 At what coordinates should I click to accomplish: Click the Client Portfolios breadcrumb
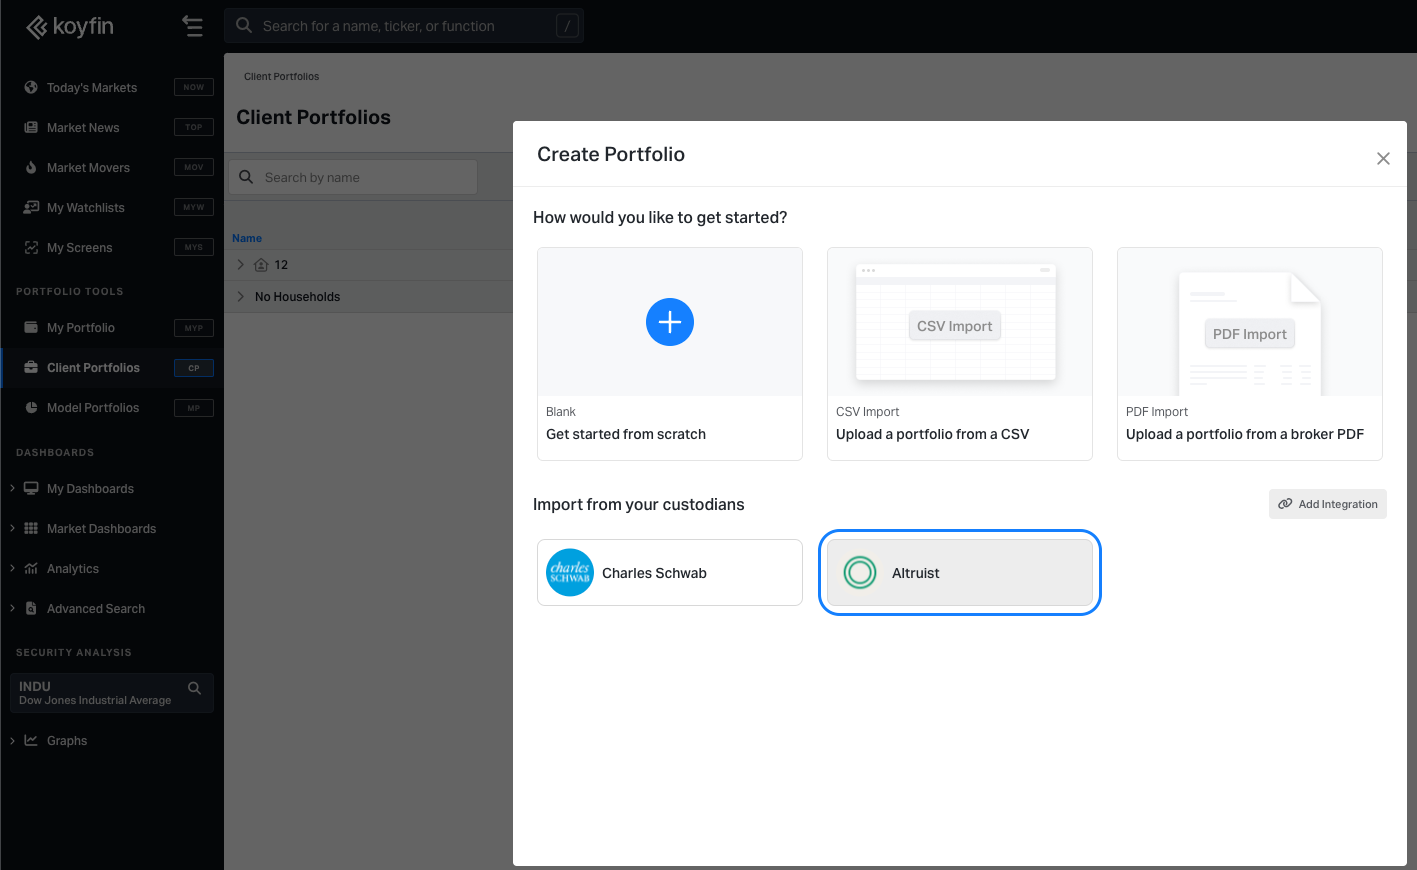(x=282, y=76)
